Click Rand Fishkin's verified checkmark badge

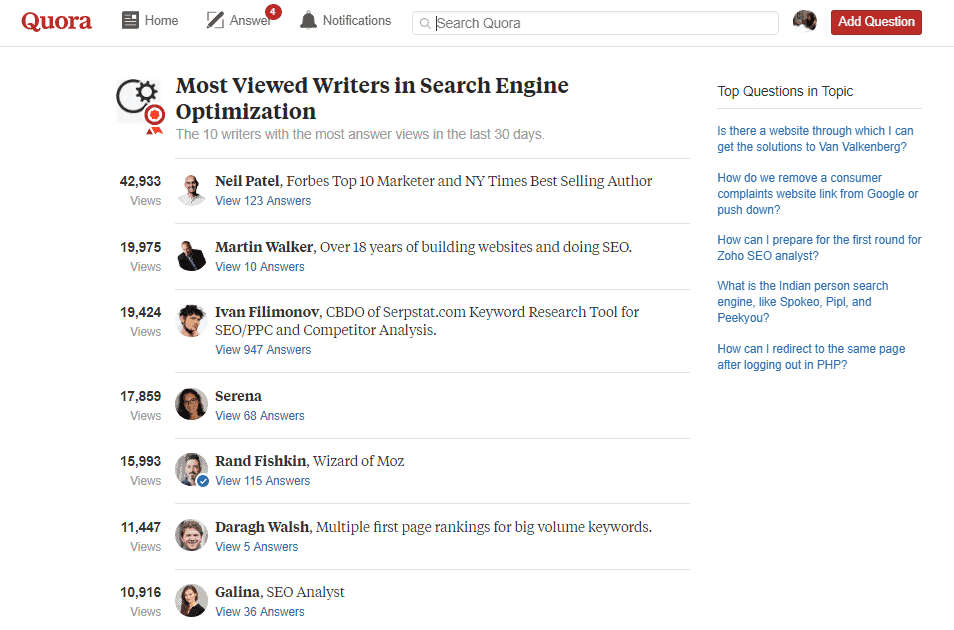[203, 481]
